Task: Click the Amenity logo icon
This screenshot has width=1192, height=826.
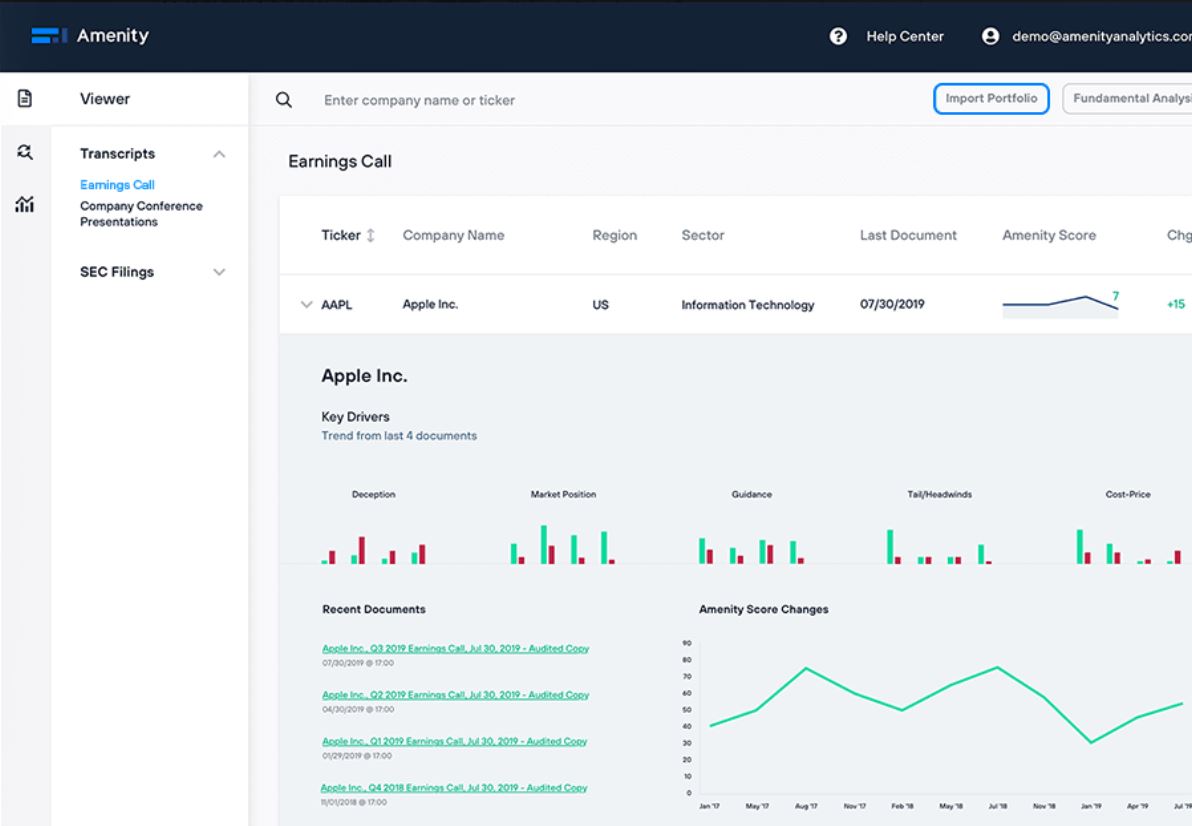Action: click(x=48, y=36)
